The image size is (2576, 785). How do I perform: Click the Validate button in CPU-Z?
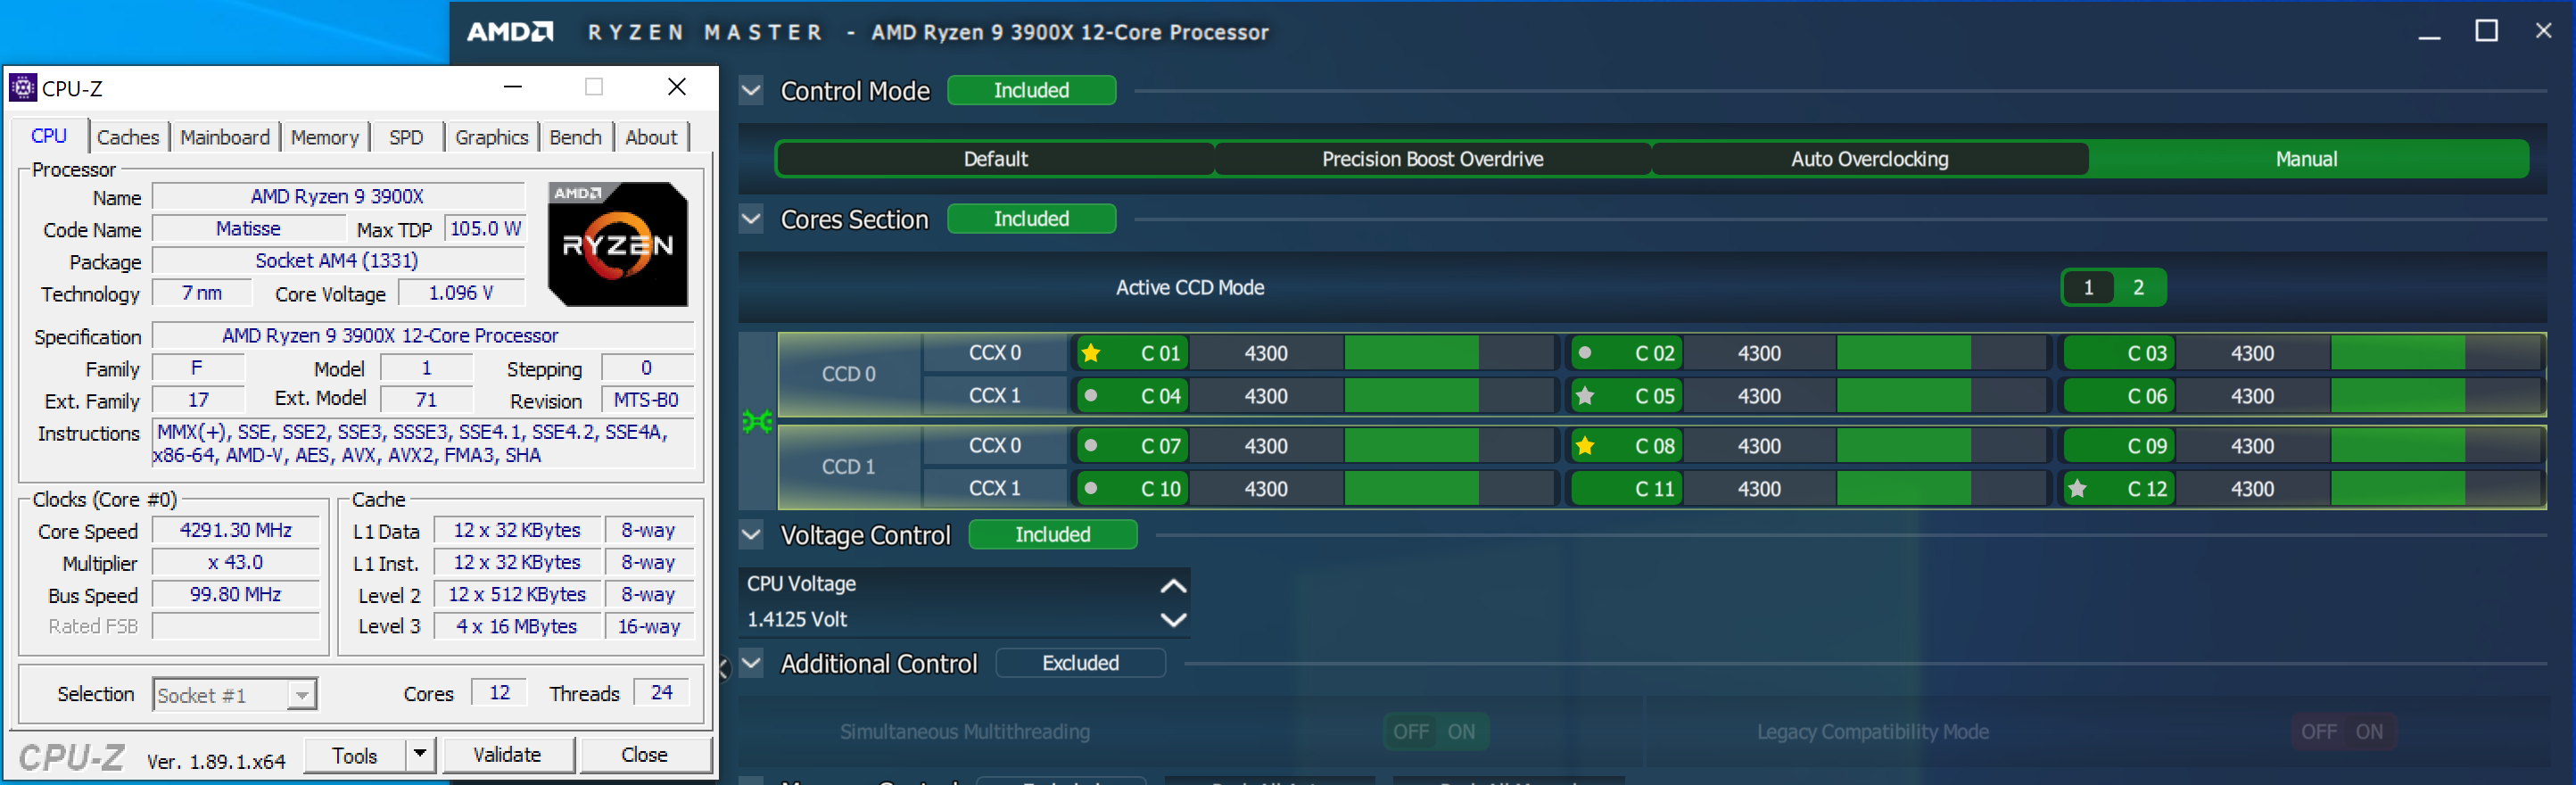point(508,755)
